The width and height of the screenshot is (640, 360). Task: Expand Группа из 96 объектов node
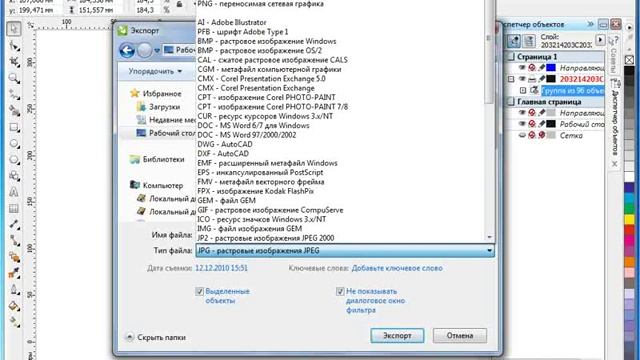pyautogui.click(x=523, y=90)
